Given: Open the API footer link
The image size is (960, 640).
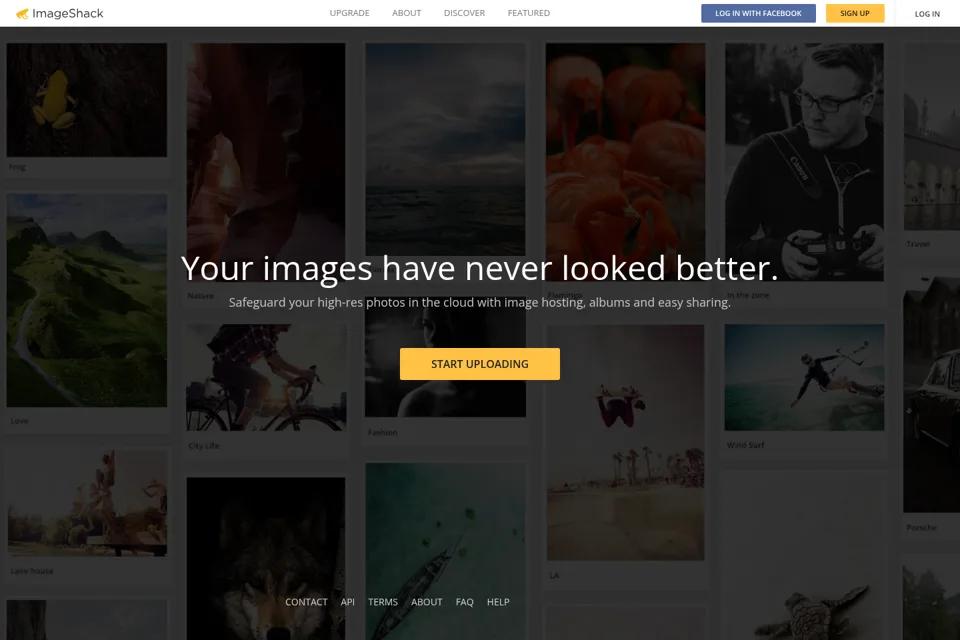Looking at the screenshot, I should pyautogui.click(x=348, y=602).
